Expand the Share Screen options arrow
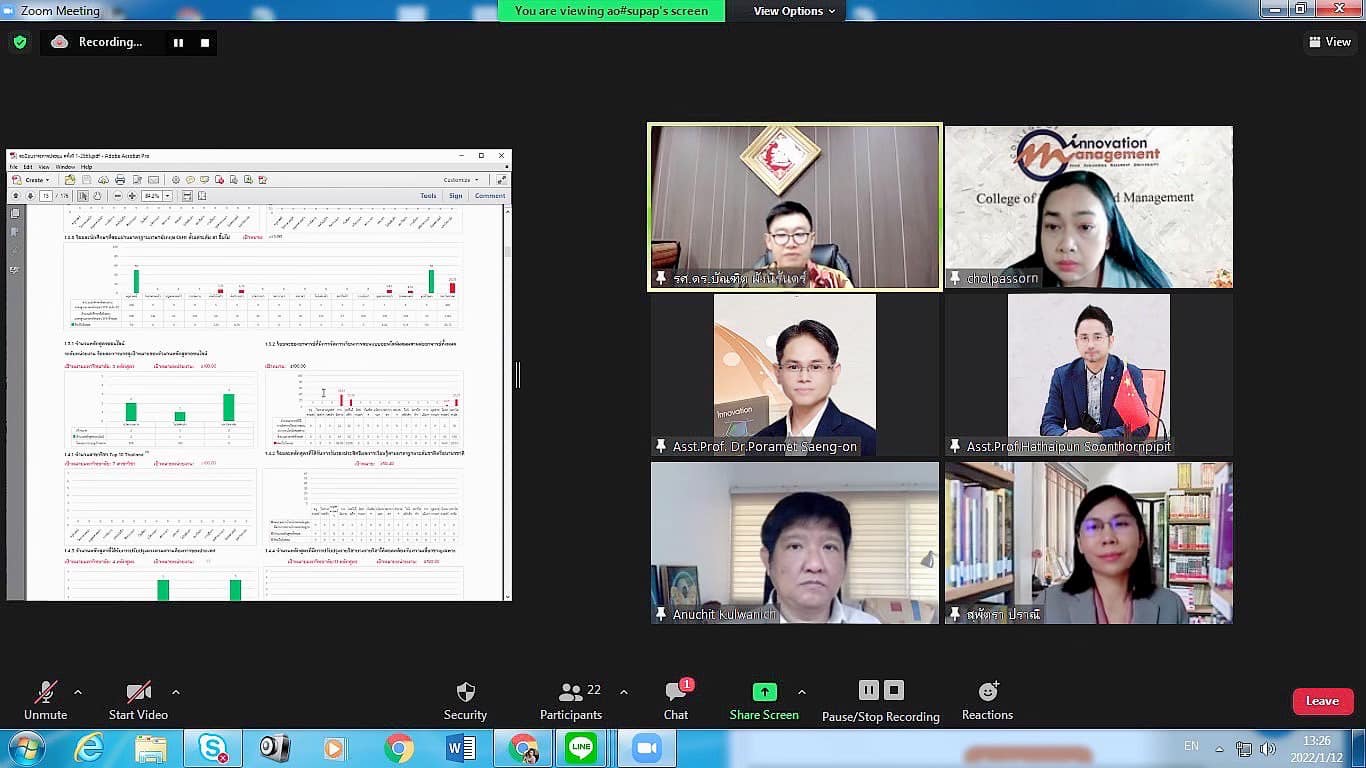This screenshot has height=768, width=1366. (x=801, y=692)
